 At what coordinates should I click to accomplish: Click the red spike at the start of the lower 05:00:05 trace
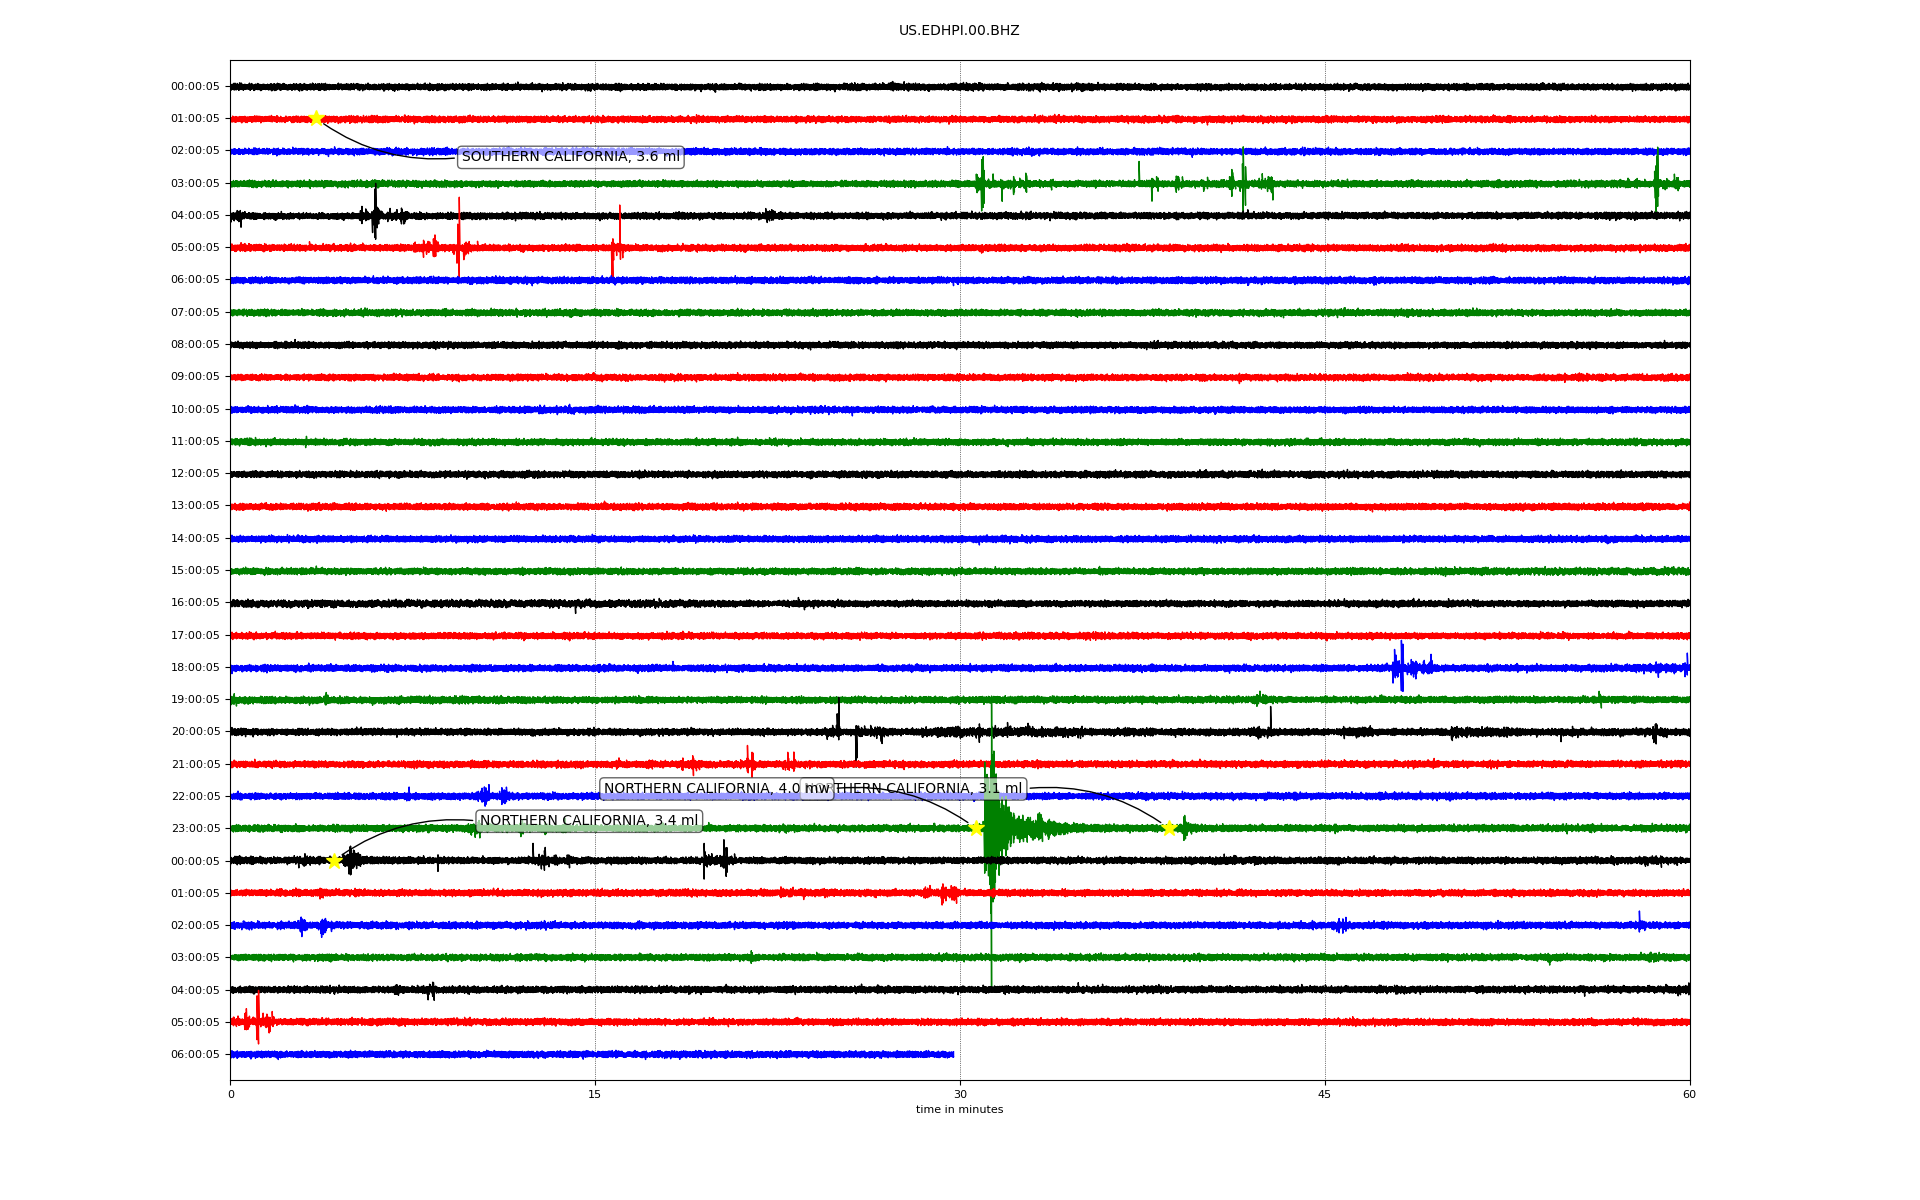[x=257, y=1018]
